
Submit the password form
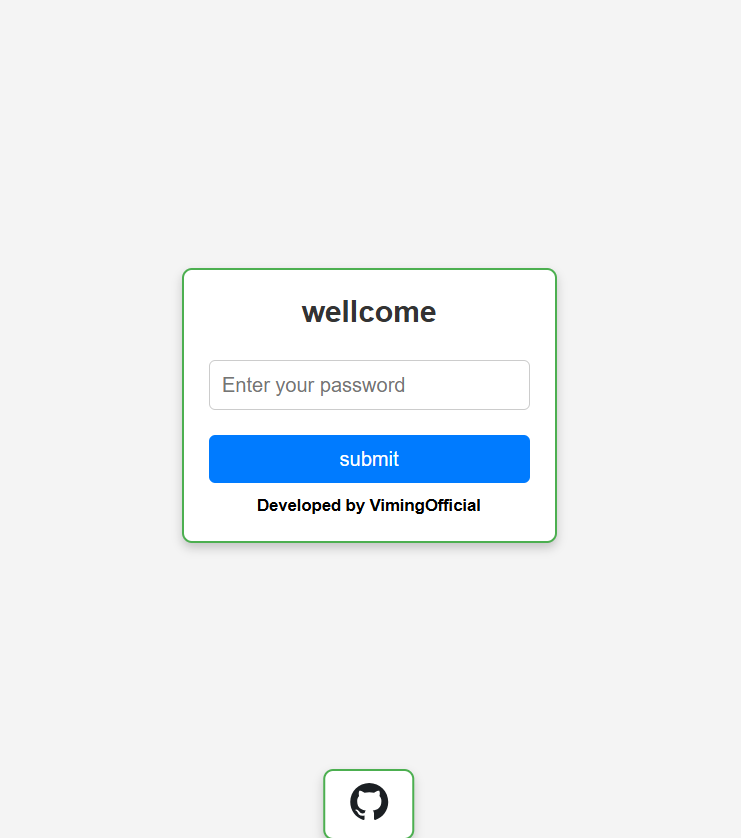[x=369, y=459]
